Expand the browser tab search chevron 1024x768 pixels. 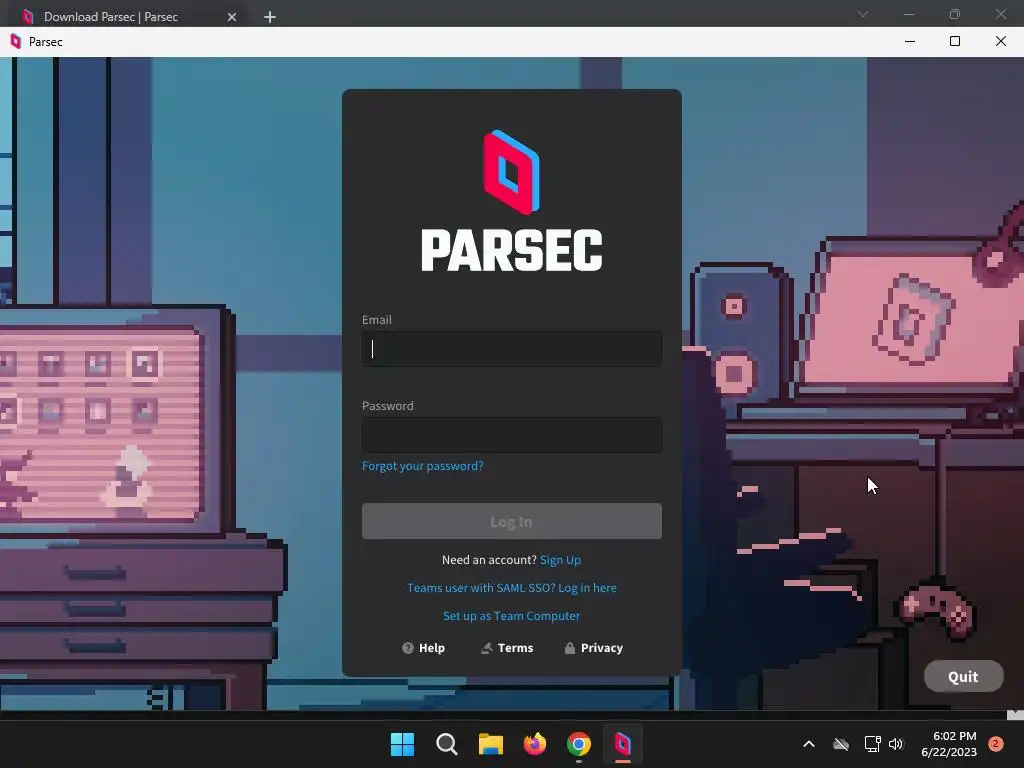[863, 14]
